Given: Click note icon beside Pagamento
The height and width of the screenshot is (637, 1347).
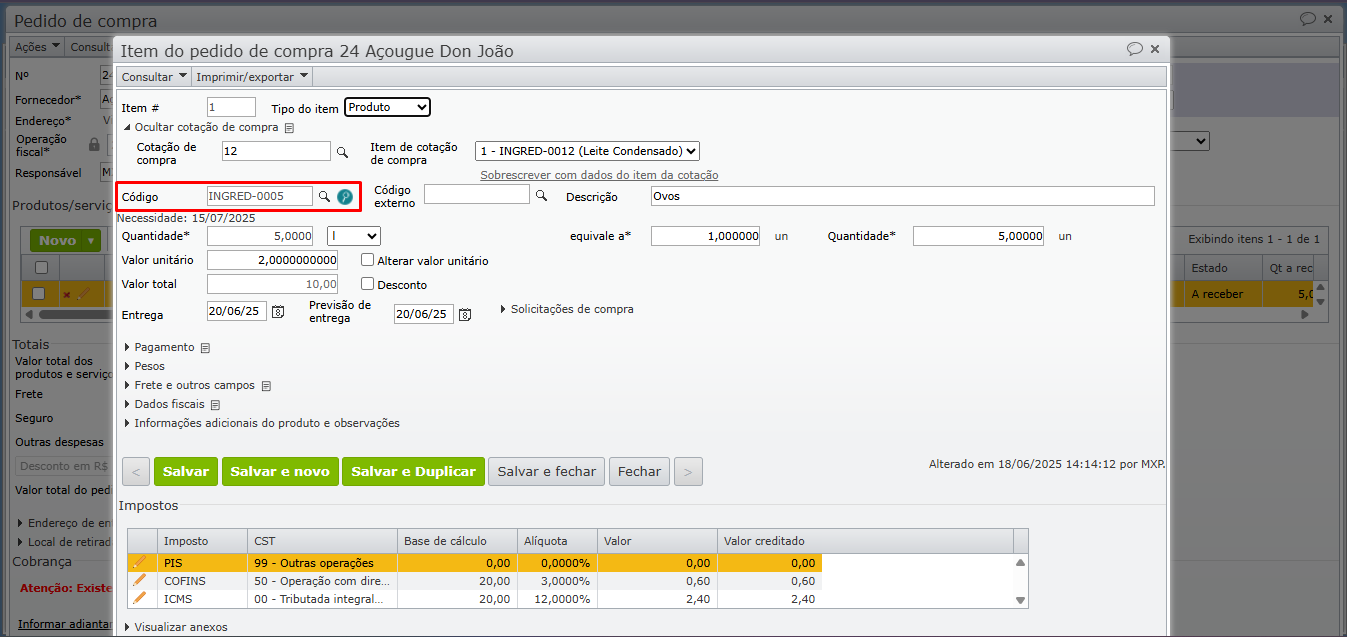Looking at the screenshot, I should 205,348.
